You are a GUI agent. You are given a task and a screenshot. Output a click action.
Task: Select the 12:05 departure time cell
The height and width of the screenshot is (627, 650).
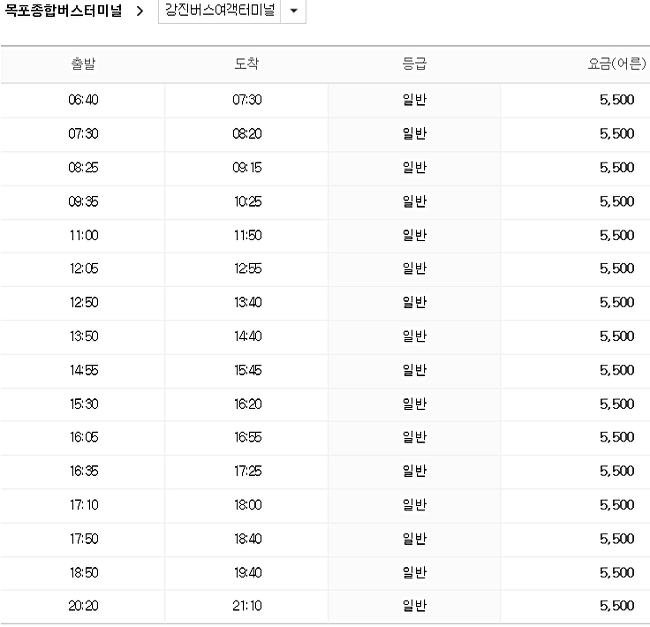point(84,269)
